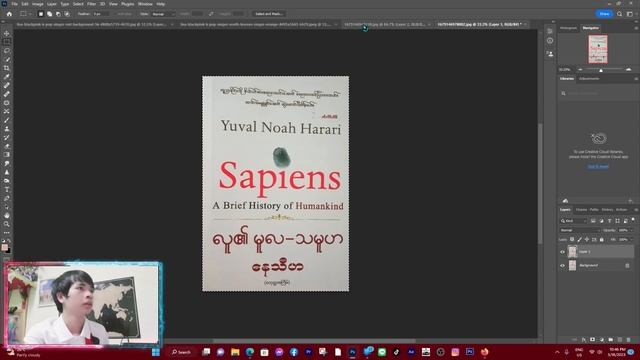
Task: Switch to the Histogram tab
Action: [x=568, y=28]
